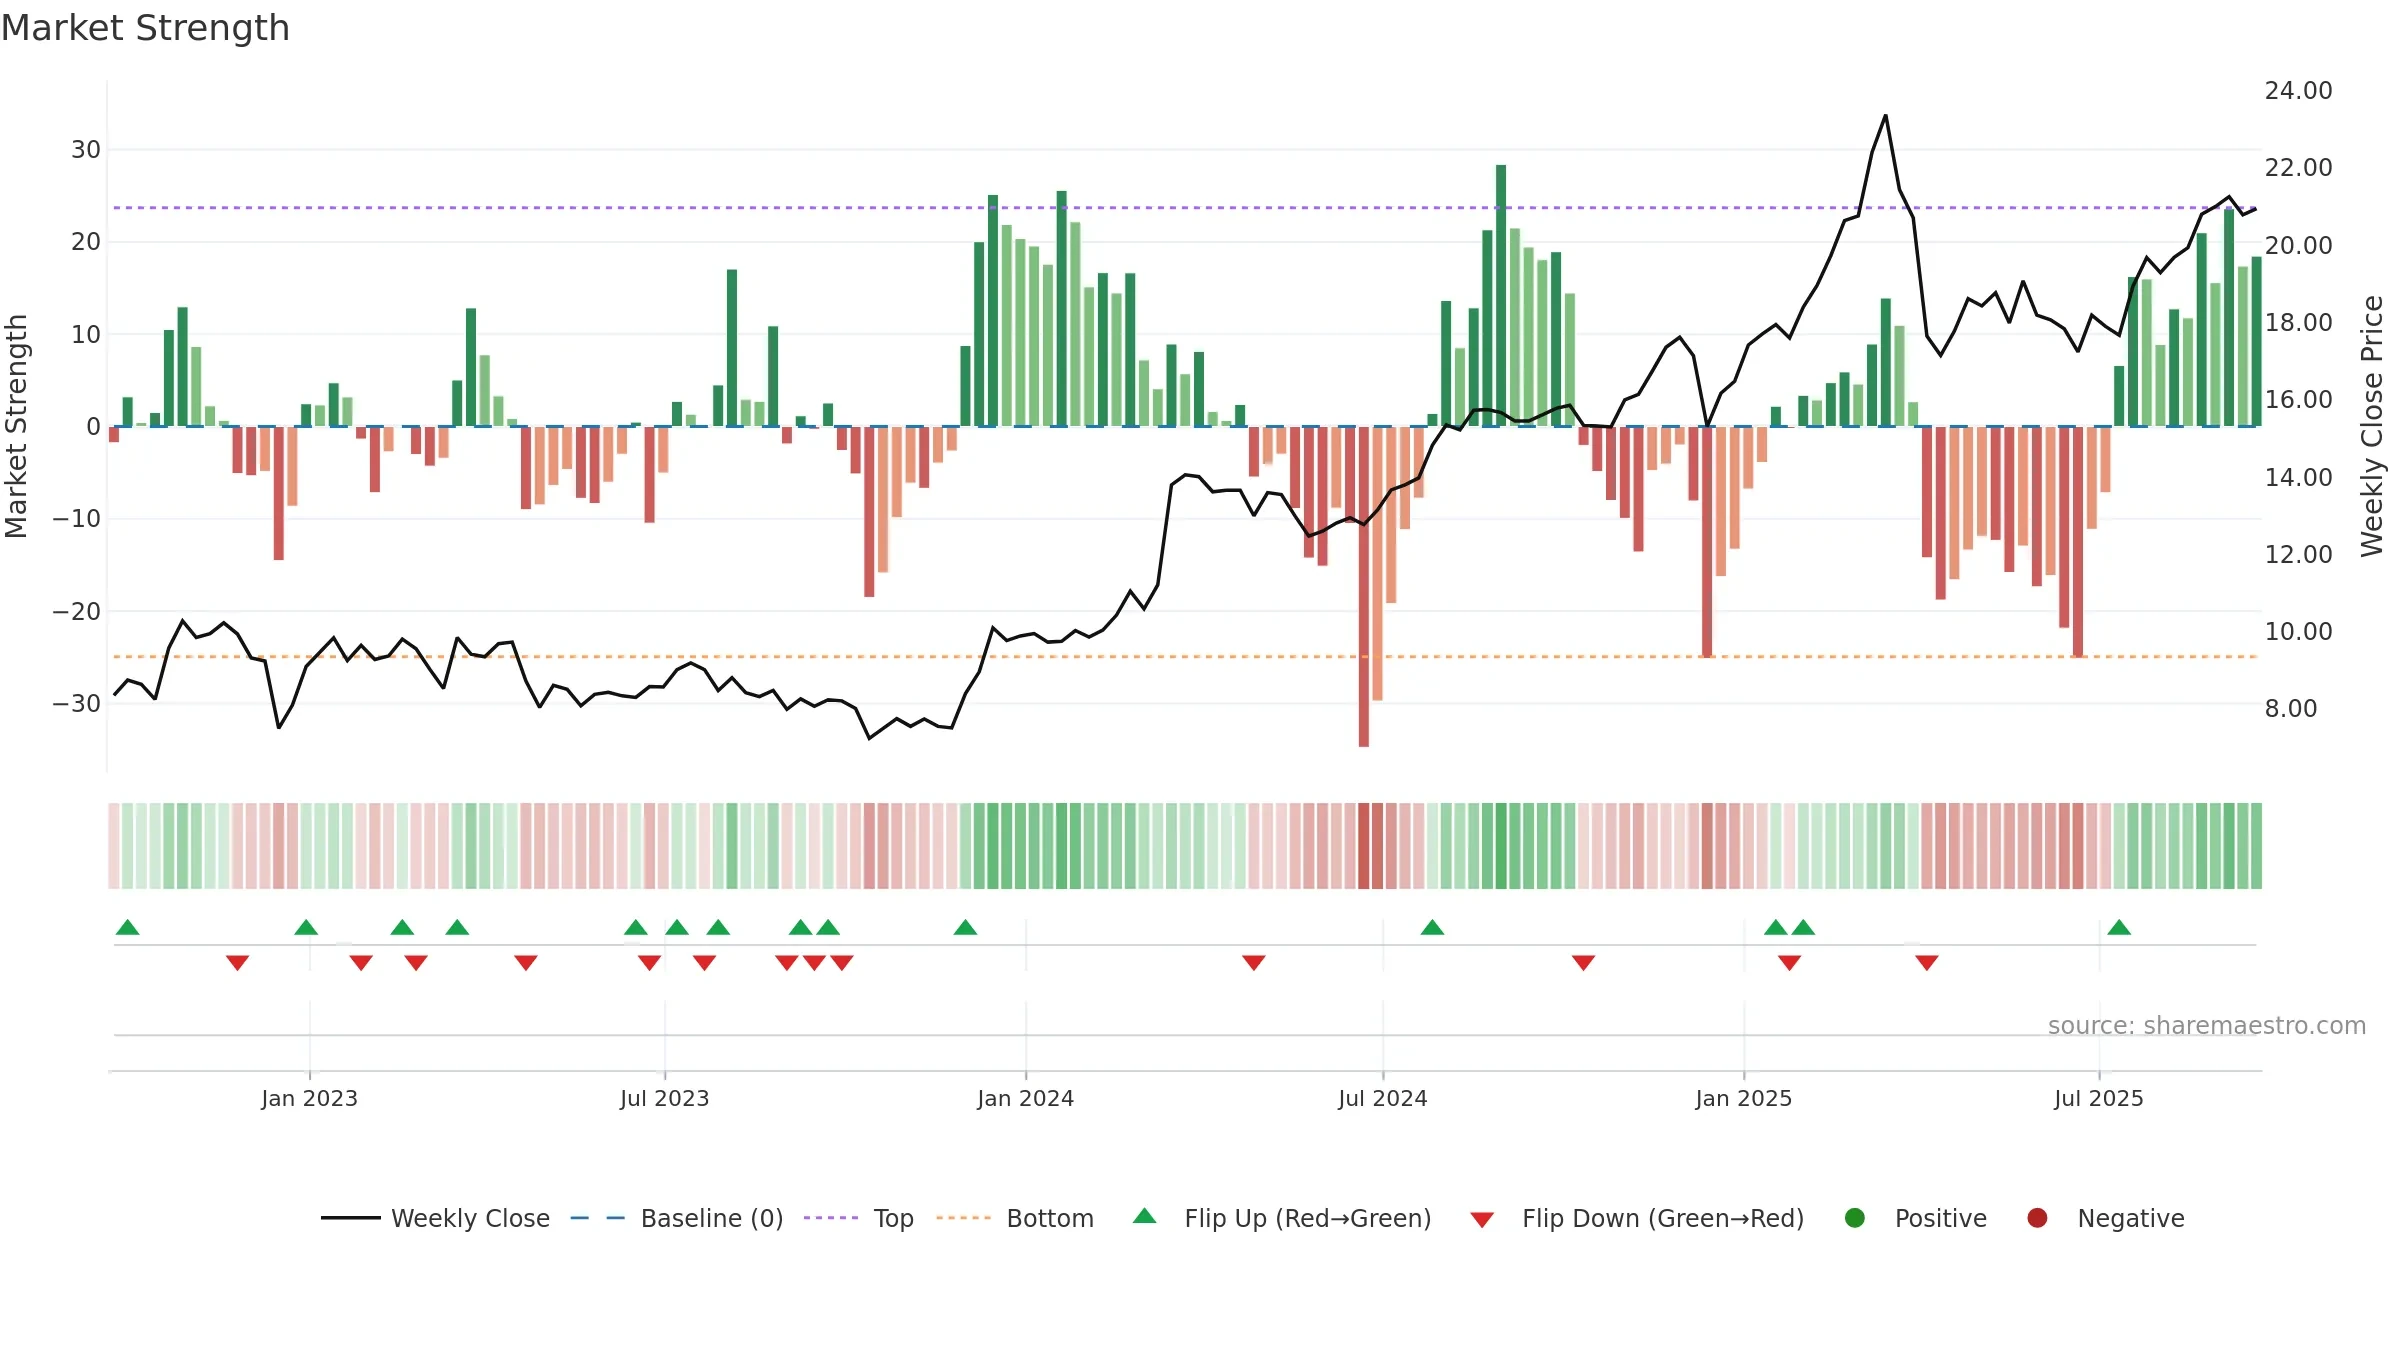
Task: Click the 22.00 price axis label
Action: 2298,167
